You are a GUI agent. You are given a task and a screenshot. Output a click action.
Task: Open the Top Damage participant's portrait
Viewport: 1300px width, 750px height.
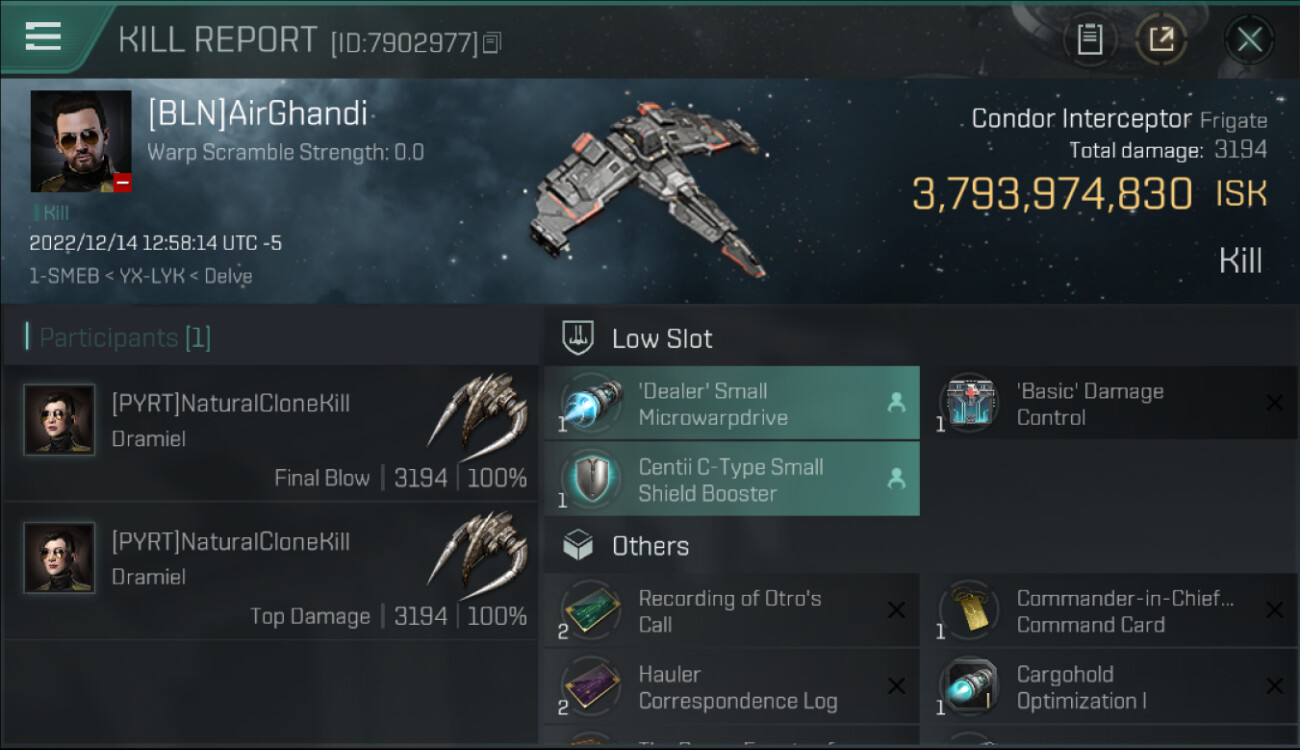[x=60, y=557]
